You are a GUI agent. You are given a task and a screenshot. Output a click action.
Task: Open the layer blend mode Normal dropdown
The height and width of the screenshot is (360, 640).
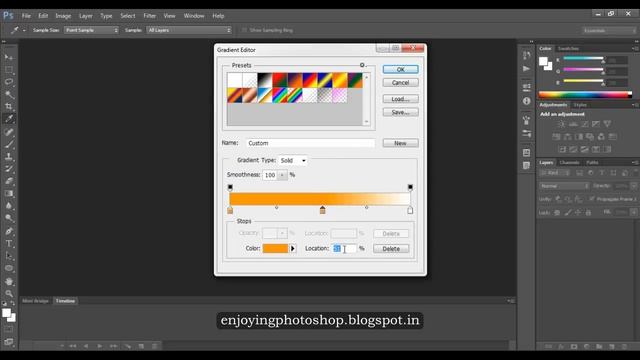[x=564, y=186]
